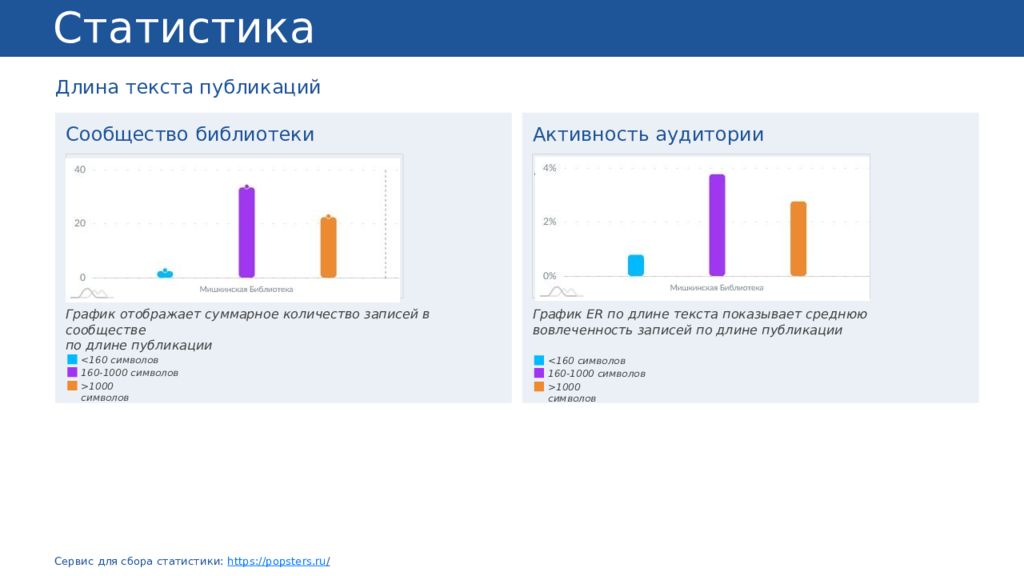
Task: Click the 'Активность аудитории' heading
Action: click(x=648, y=134)
